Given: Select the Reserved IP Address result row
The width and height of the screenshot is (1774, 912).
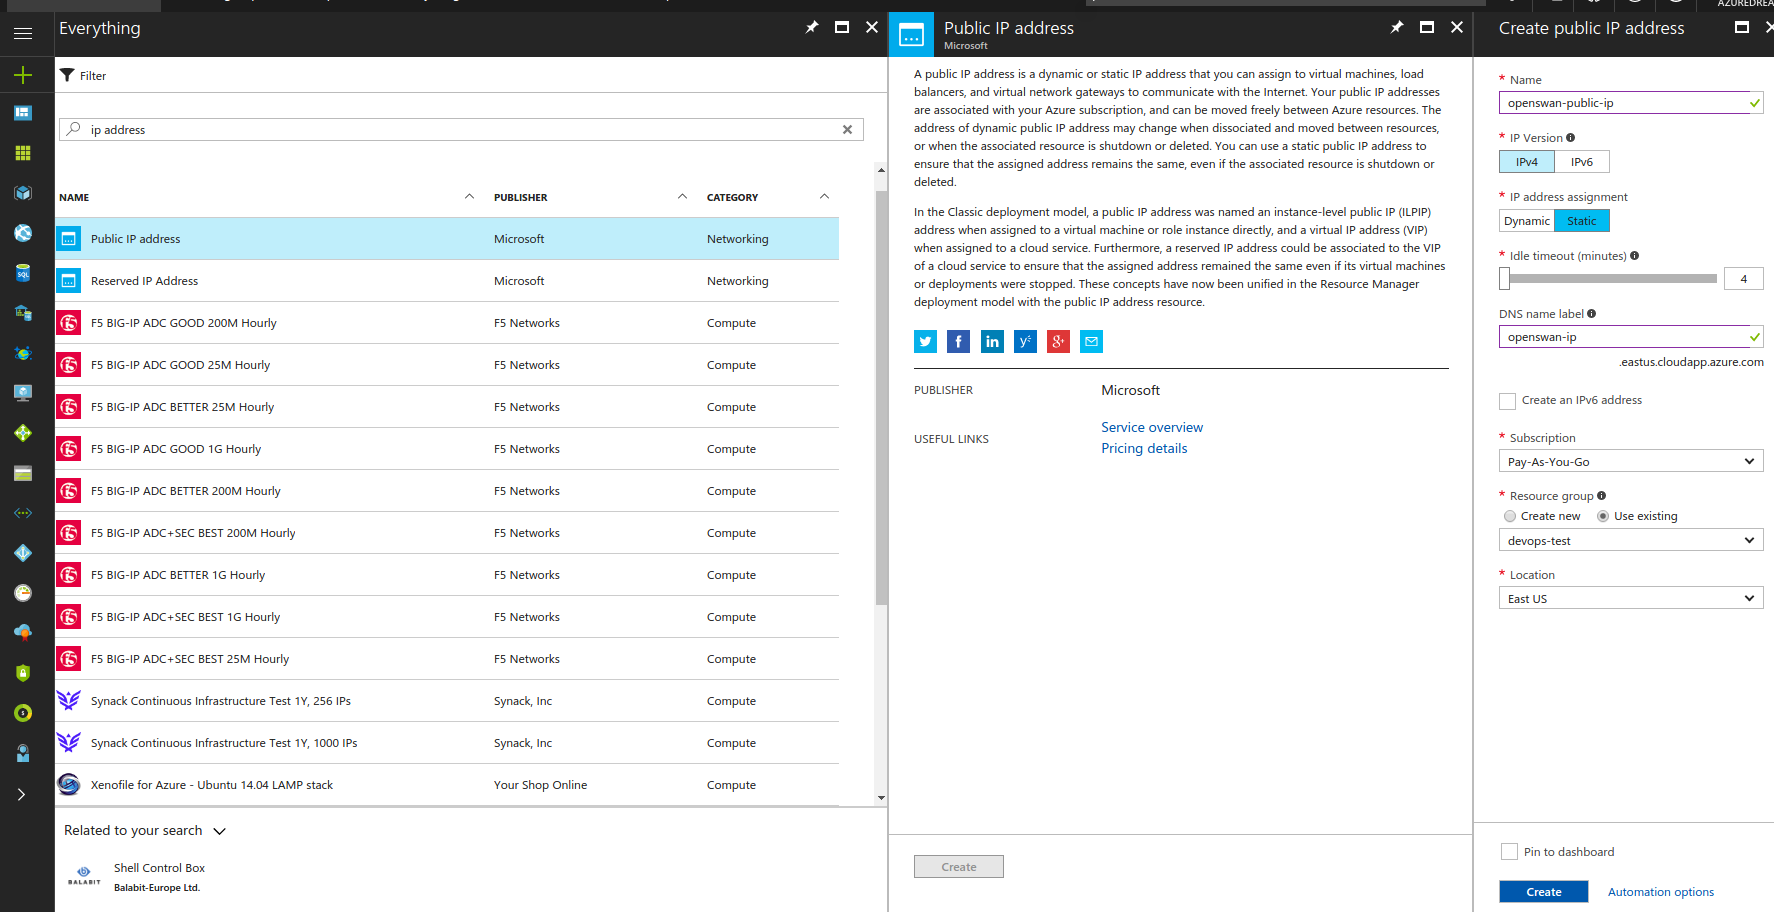Looking at the screenshot, I should [x=447, y=281].
